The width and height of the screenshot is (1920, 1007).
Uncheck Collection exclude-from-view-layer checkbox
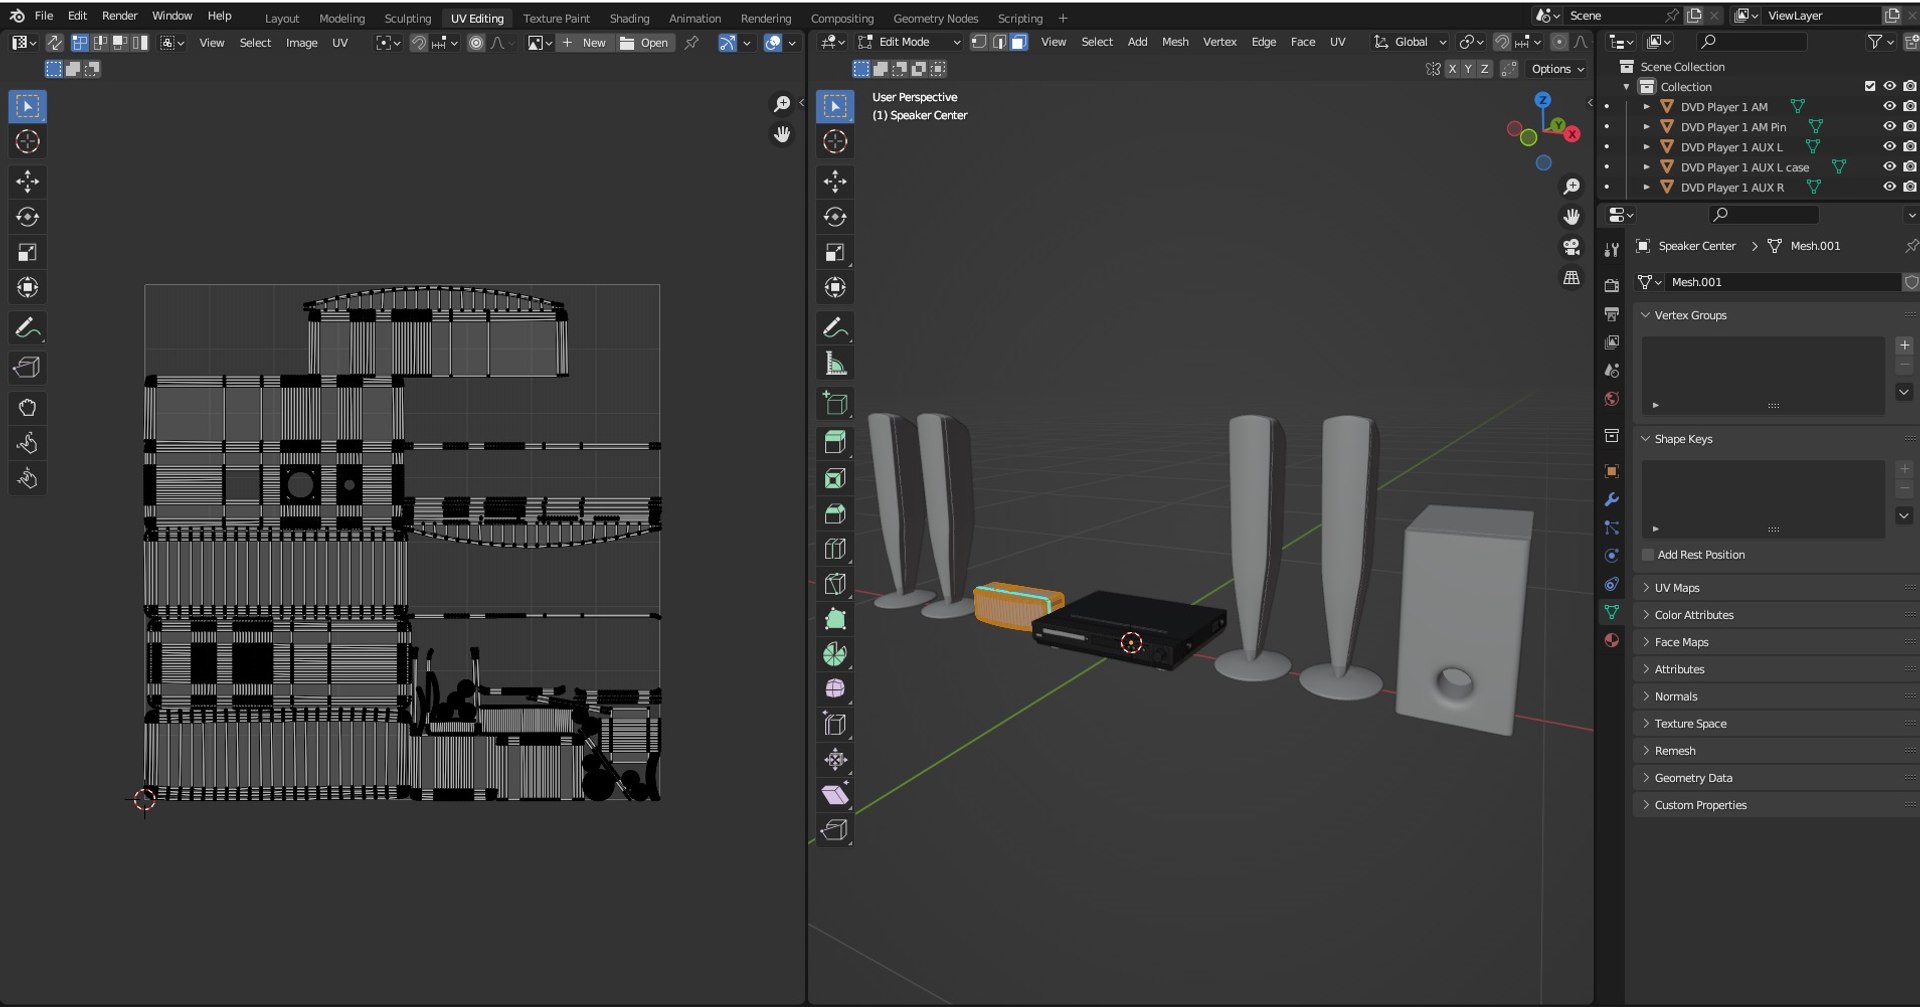tap(1870, 87)
